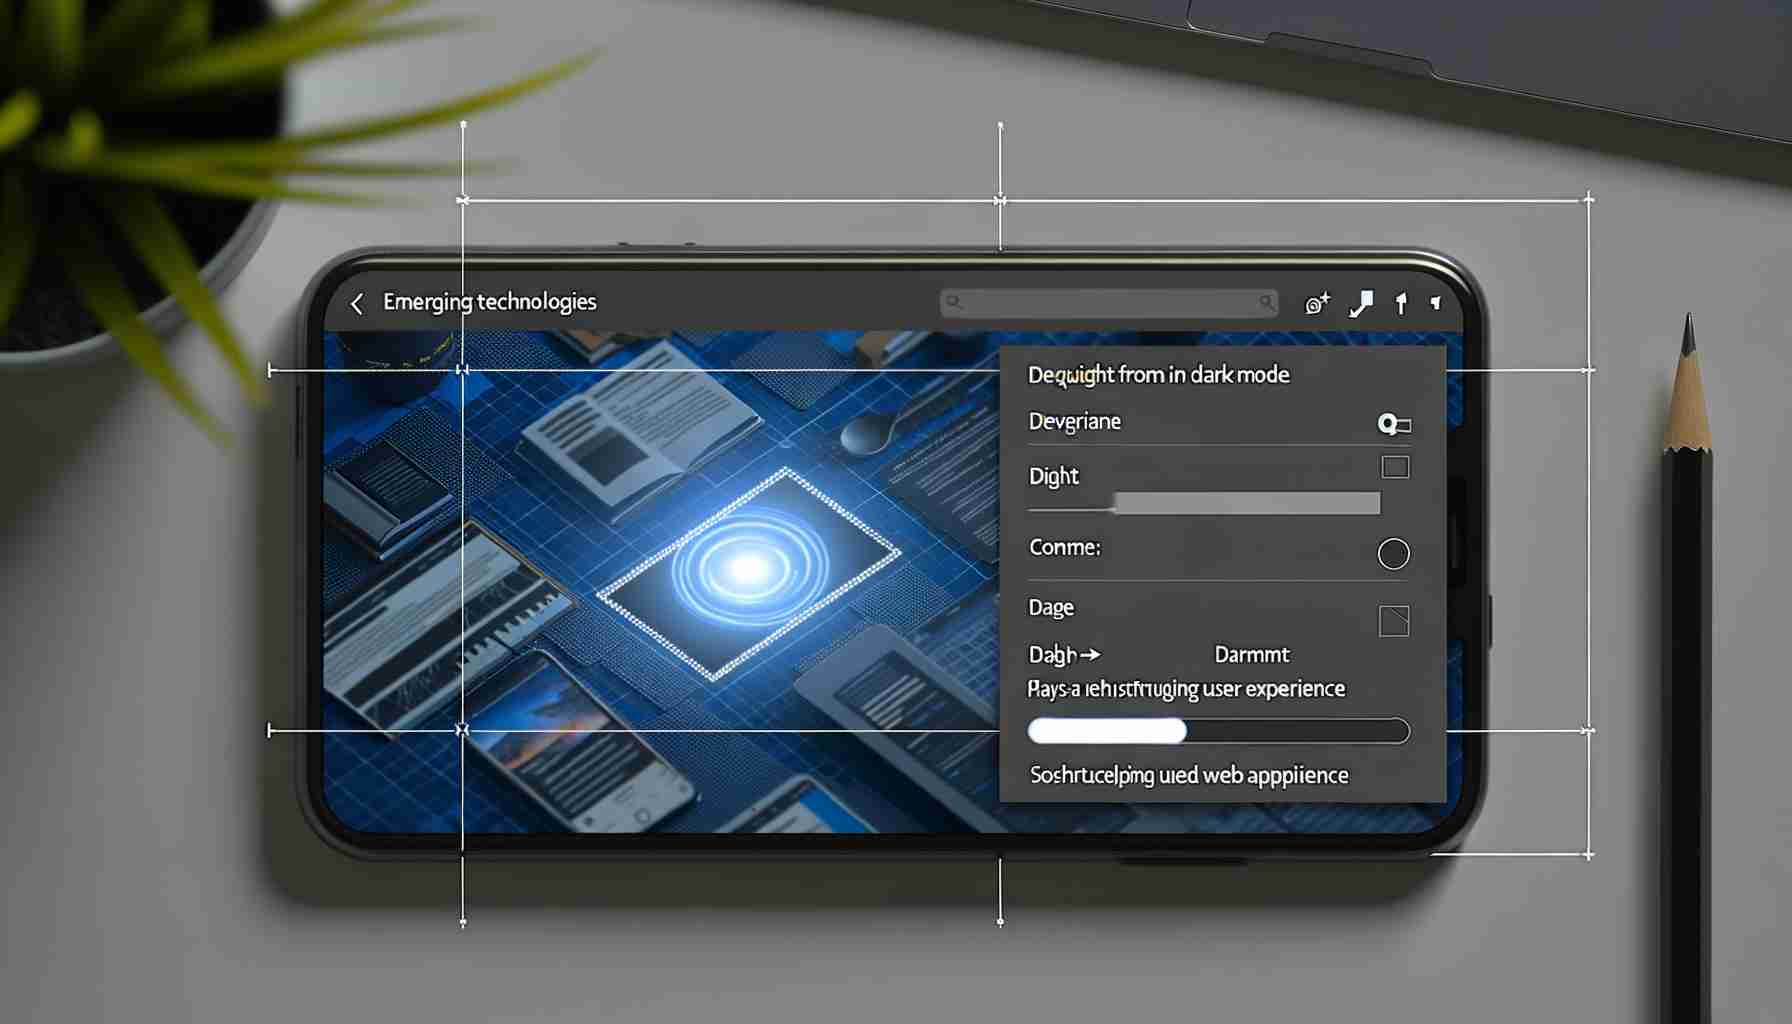Open the Dight gray dropdown bar
This screenshot has height=1024, width=1792.
click(x=1246, y=503)
